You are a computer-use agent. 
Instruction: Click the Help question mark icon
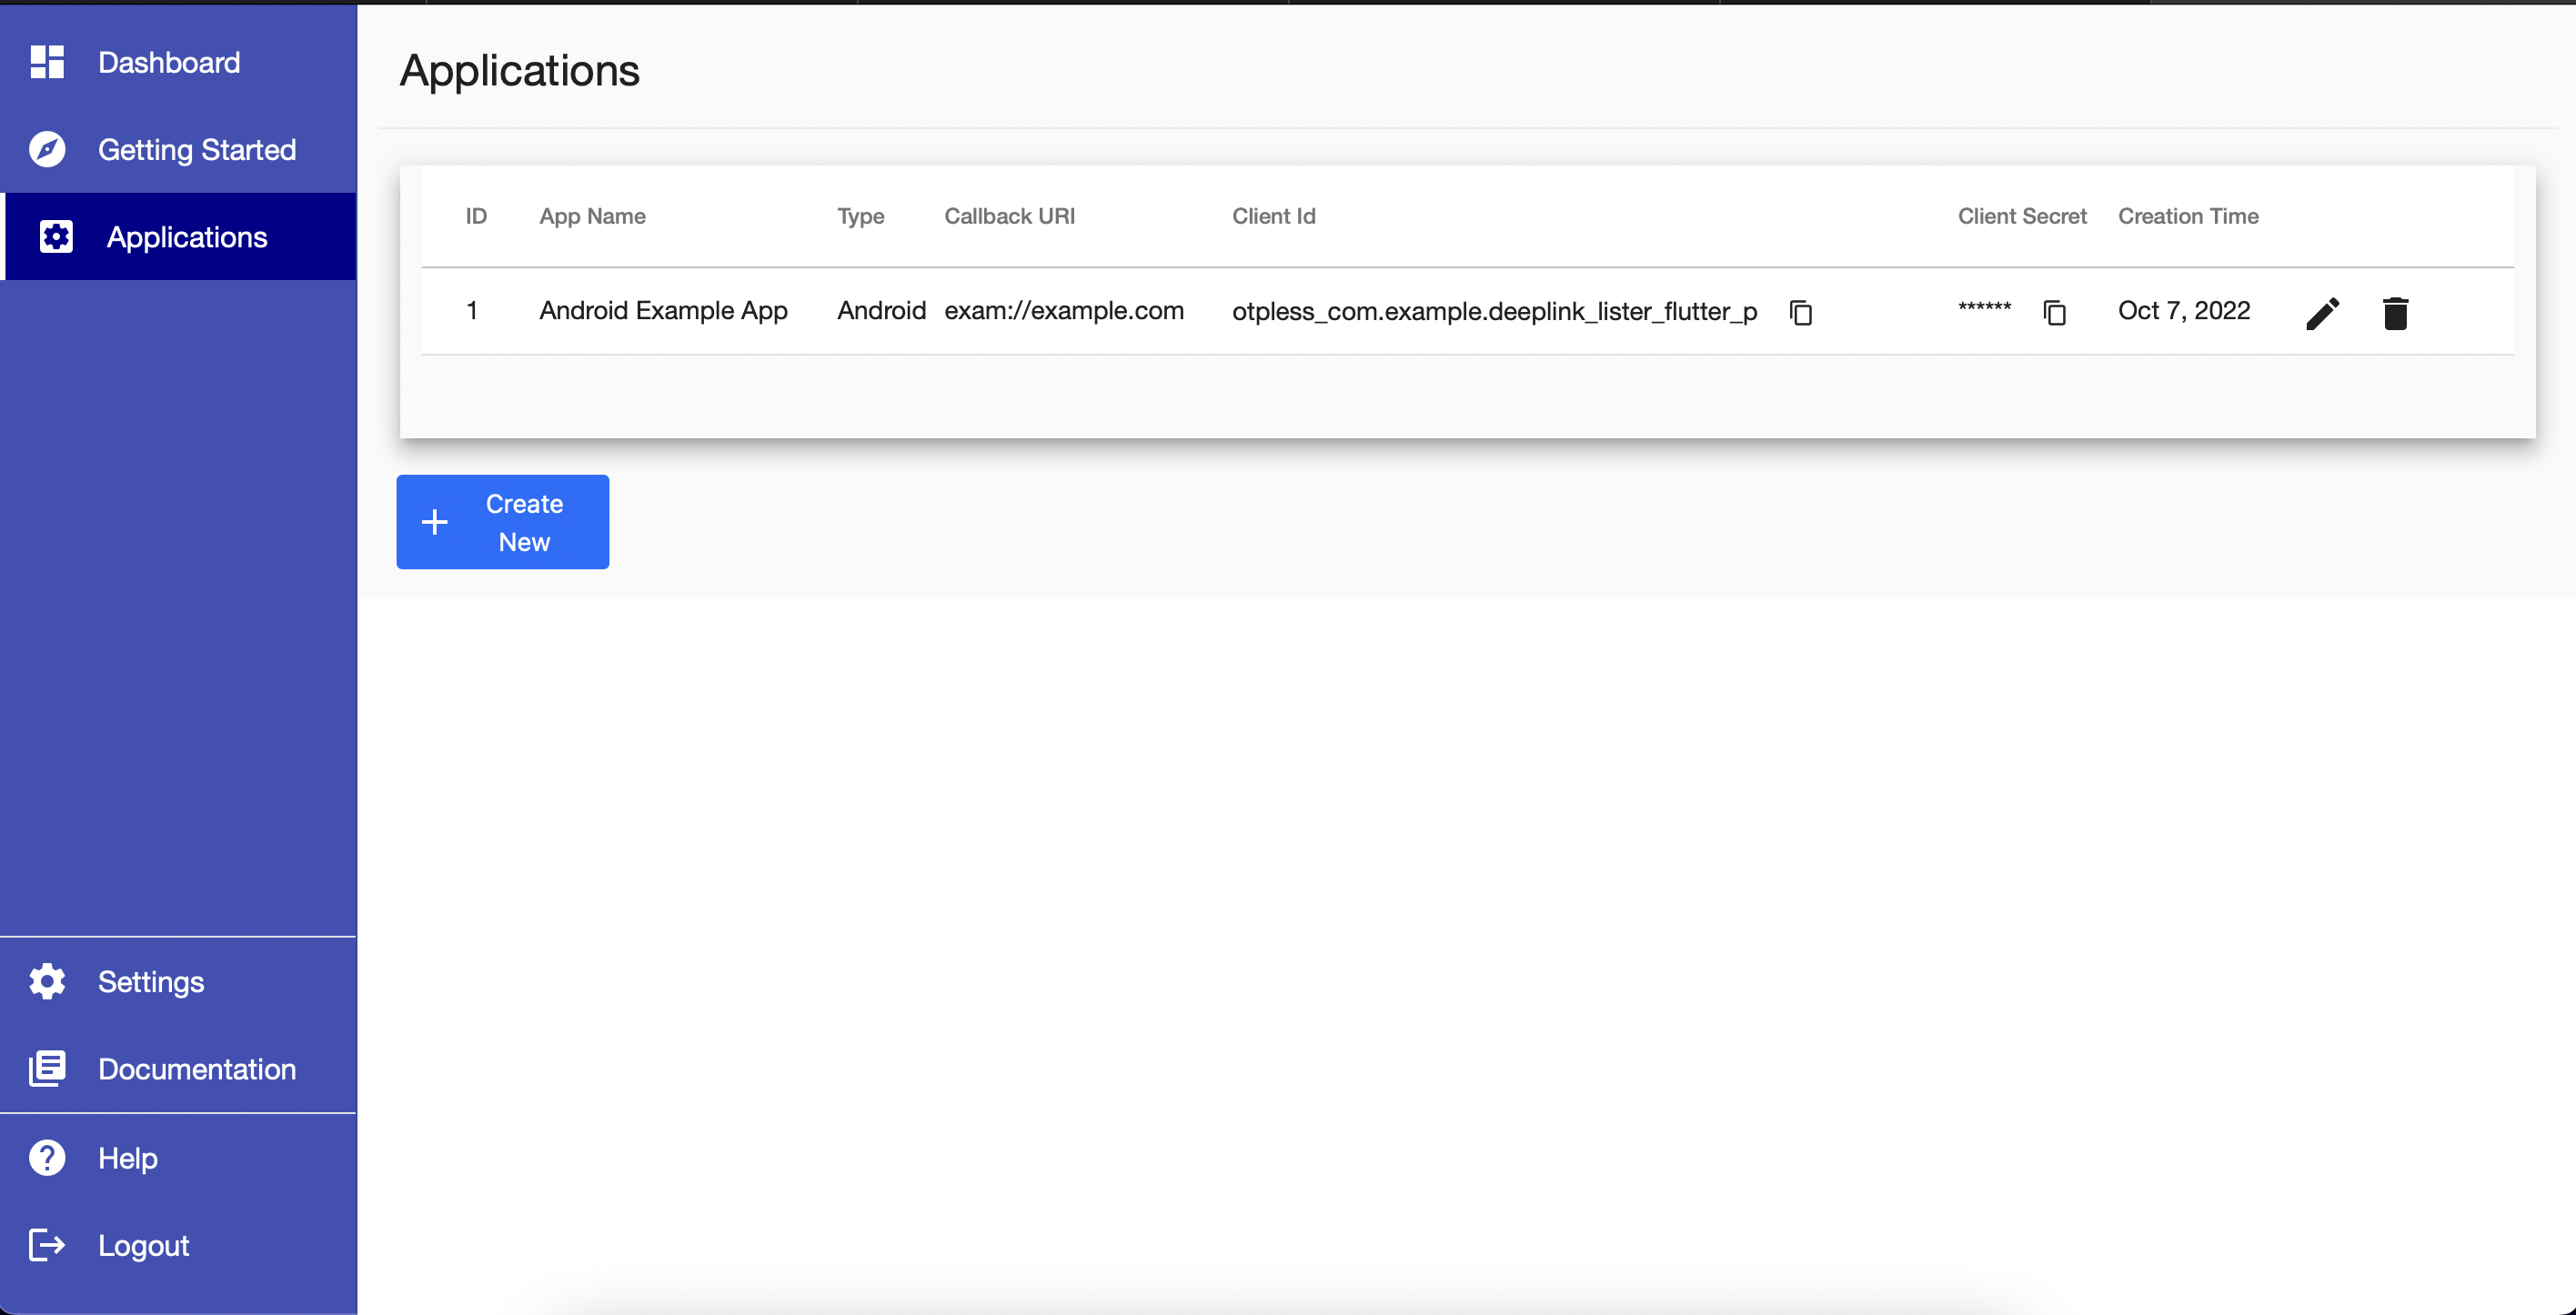47,1157
